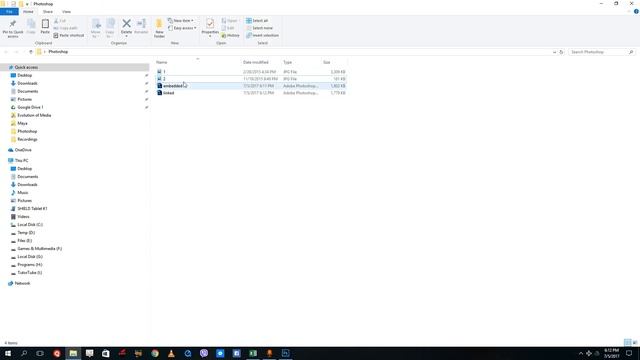The image size is (640, 360).
Task: Switch to the View ribbon tab
Action: pos(66,12)
